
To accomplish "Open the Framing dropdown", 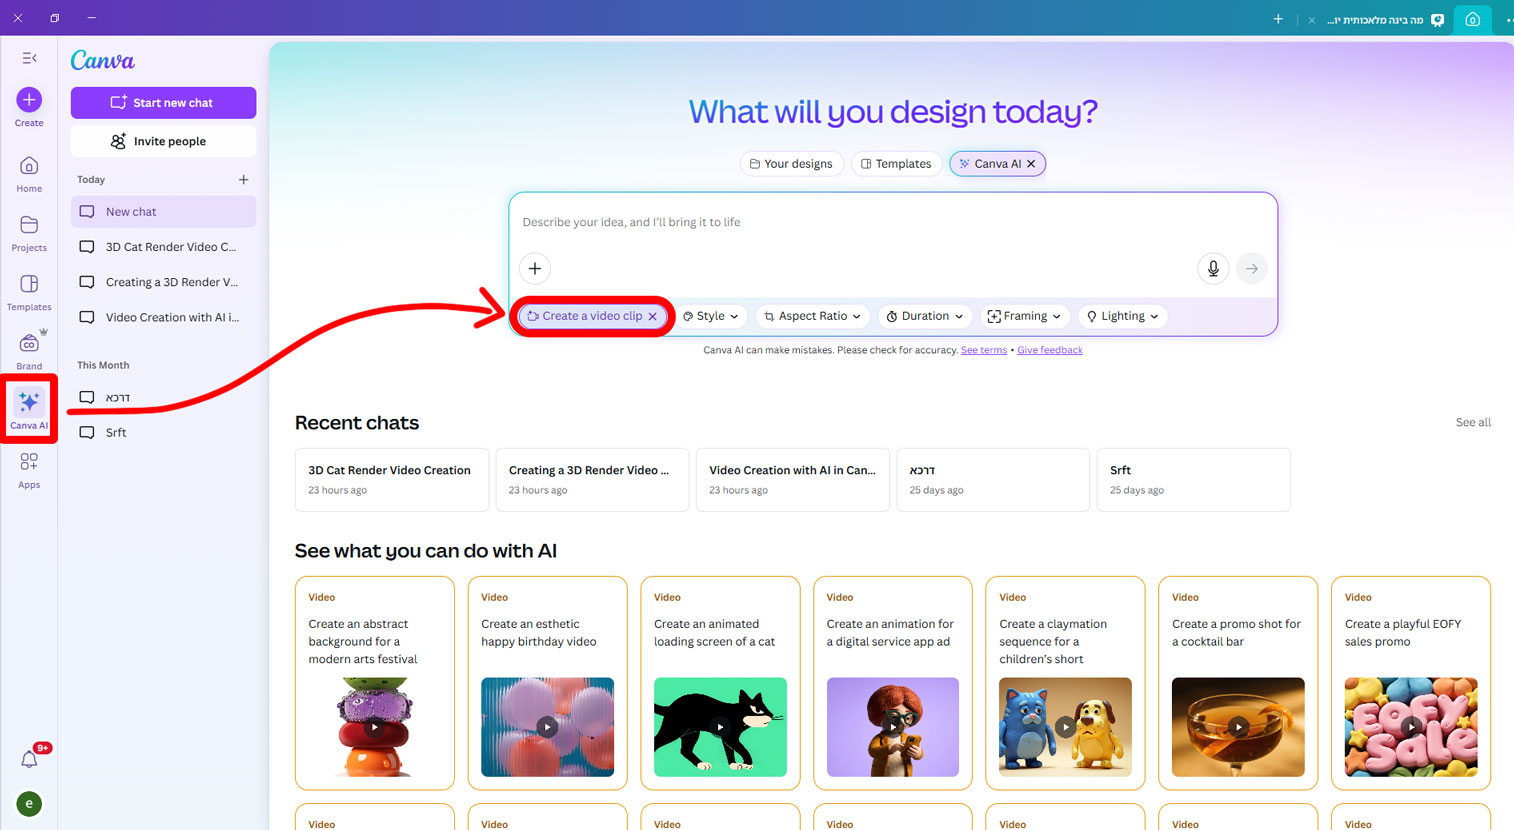I will (1024, 316).
